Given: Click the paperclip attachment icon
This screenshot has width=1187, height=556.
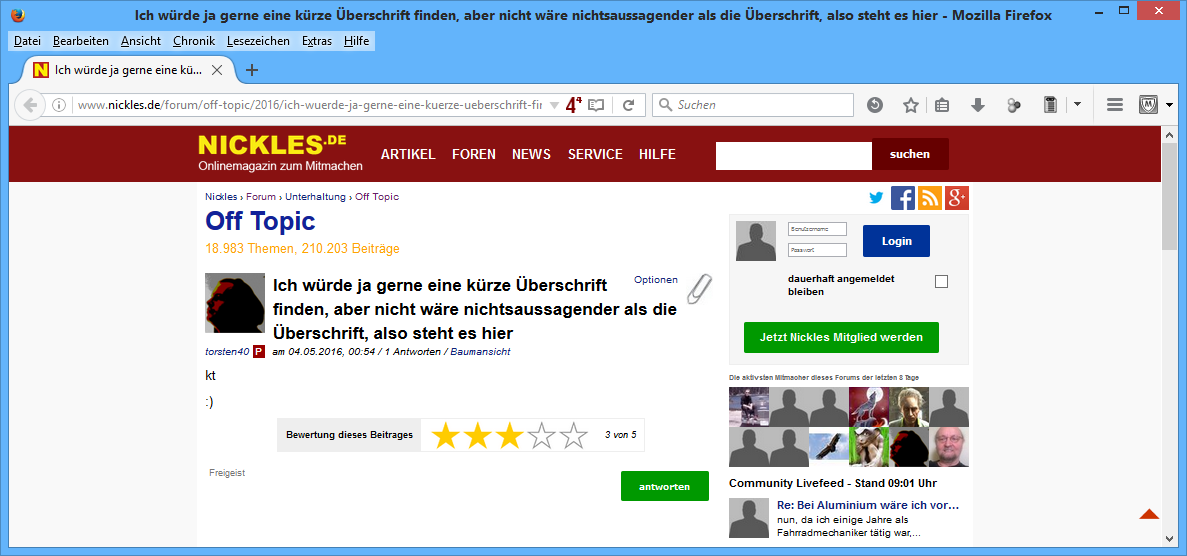Looking at the screenshot, I should pos(700,289).
